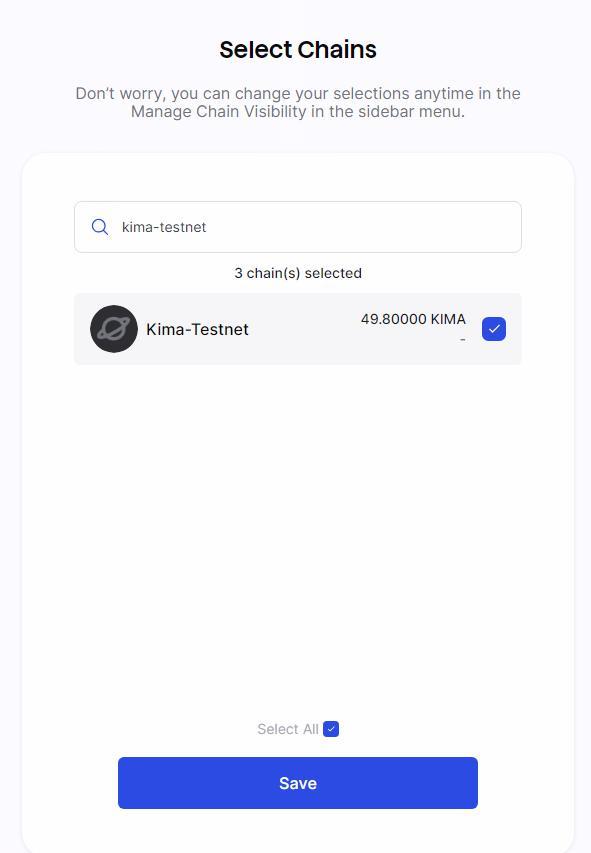The width and height of the screenshot is (591, 853).
Task: Click the Select All label text
Action: pyautogui.click(x=287, y=728)
